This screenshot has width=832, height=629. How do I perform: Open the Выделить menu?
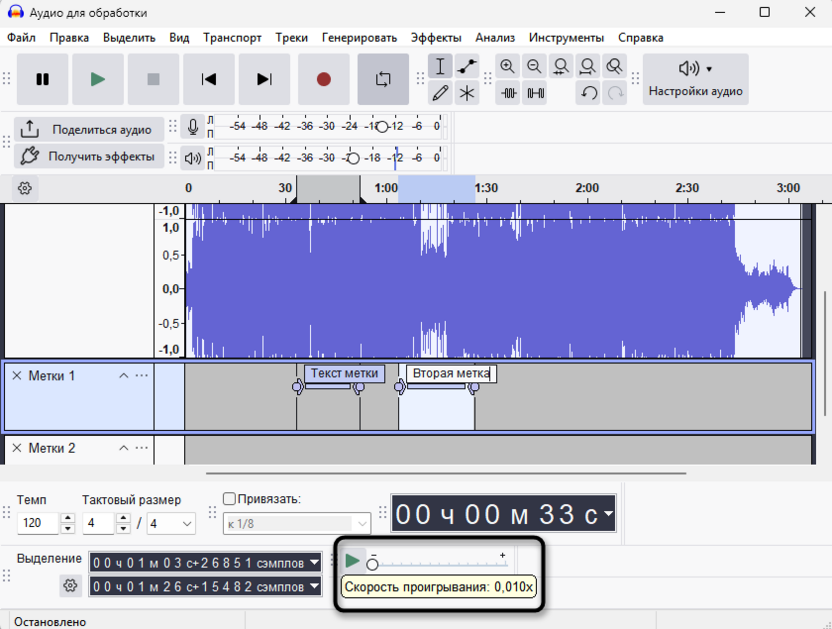tap(129, 38)
